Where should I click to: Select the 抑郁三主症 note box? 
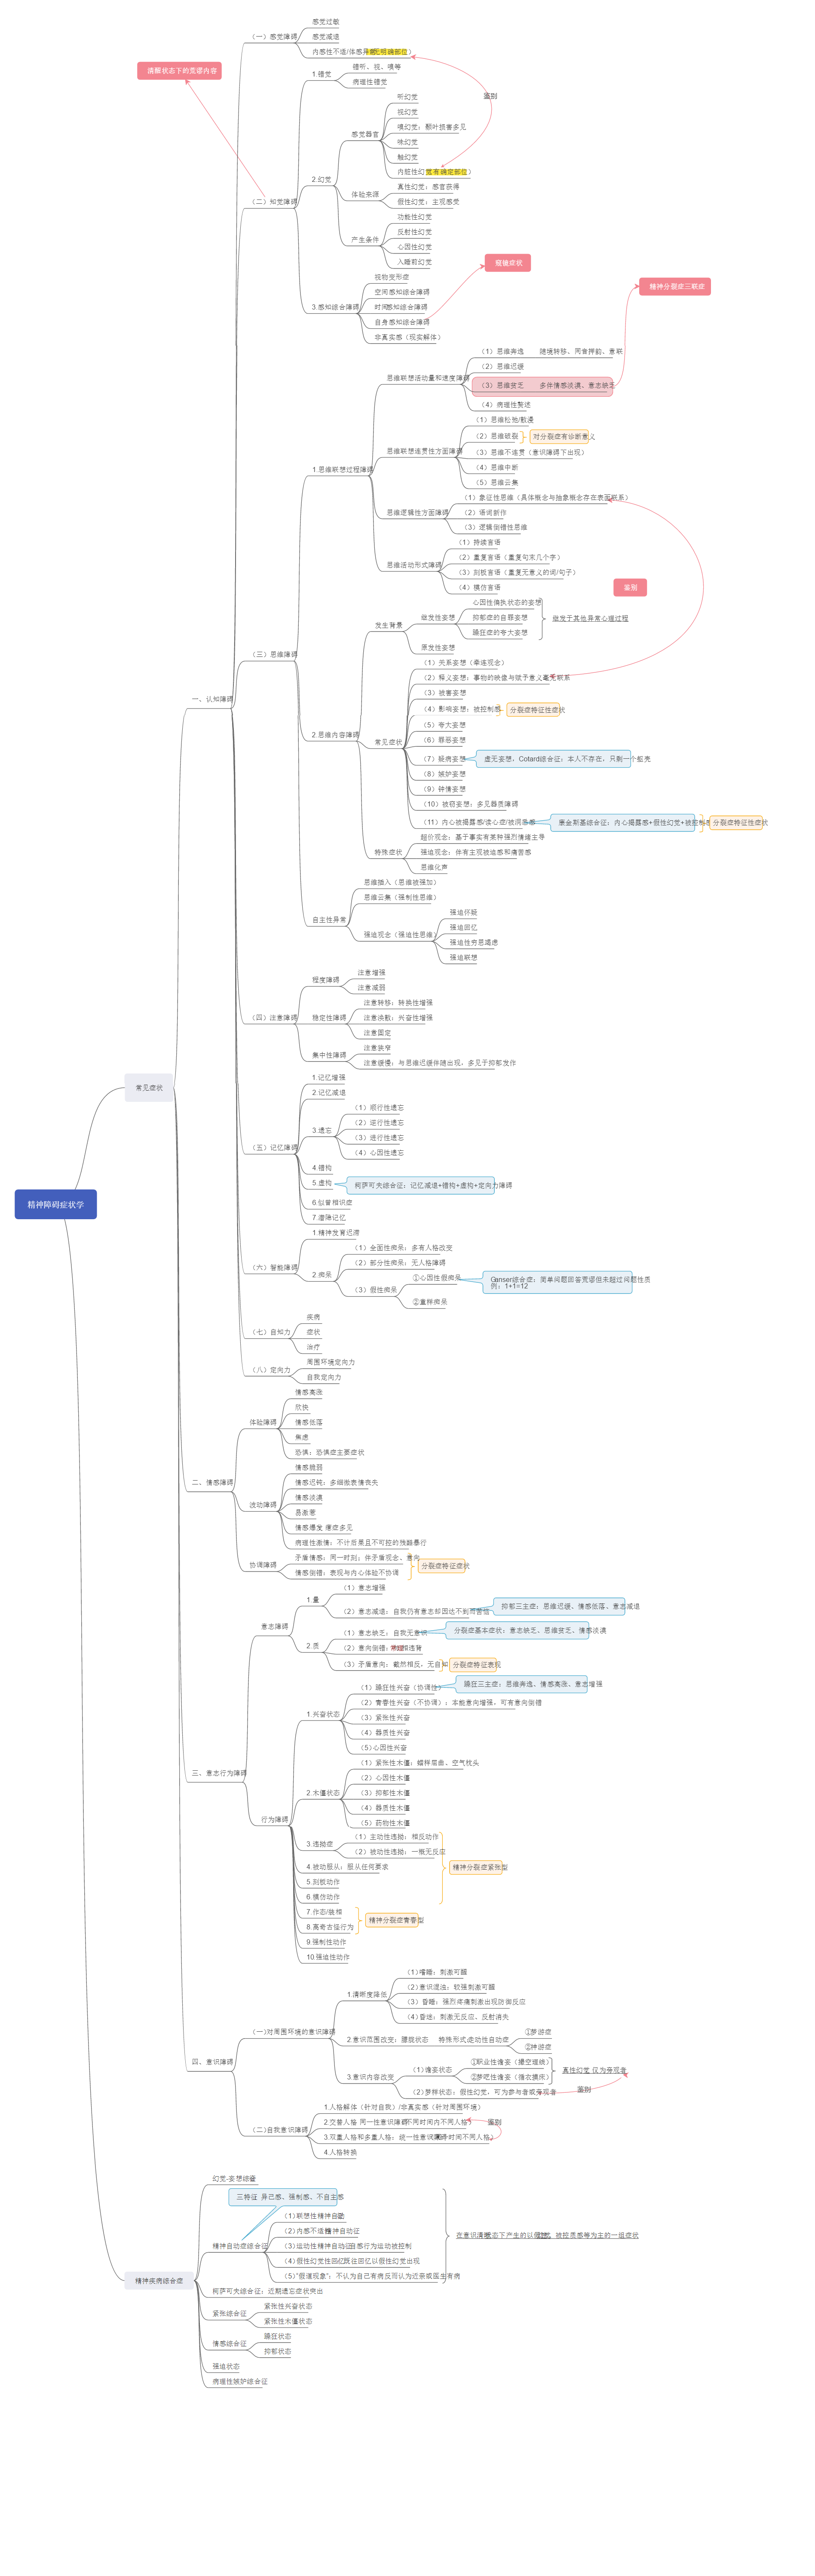[x=559, y=1606]
